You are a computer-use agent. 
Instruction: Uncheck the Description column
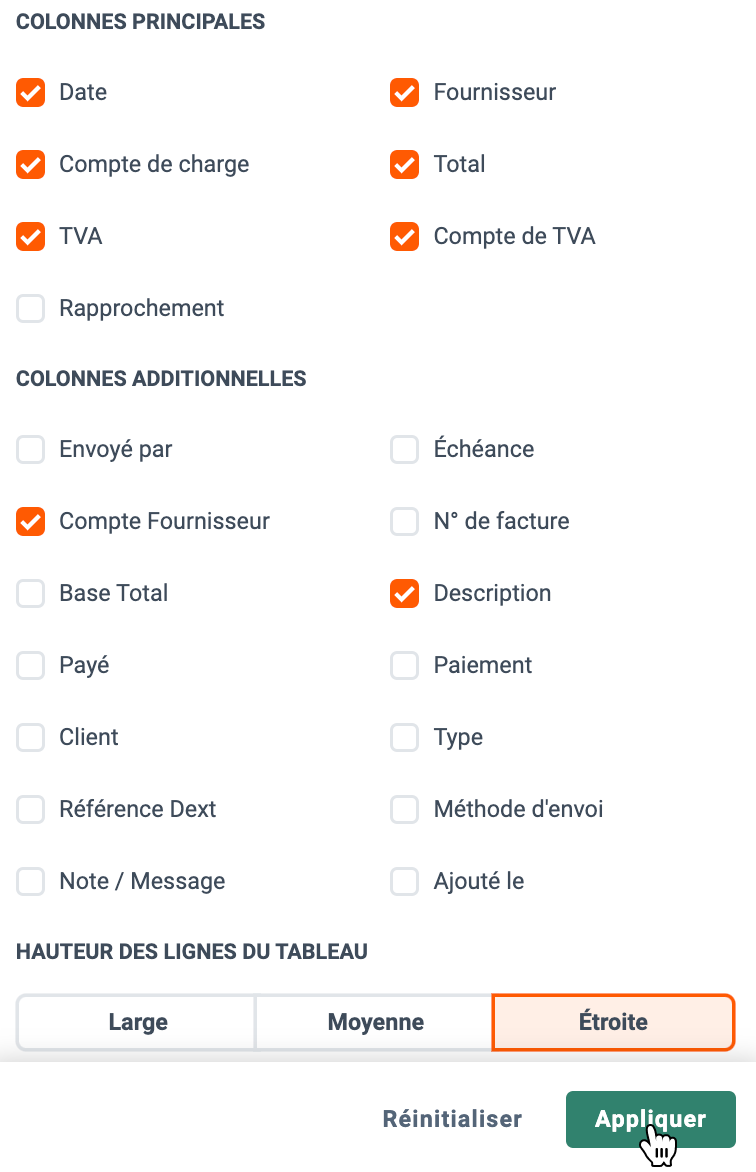[x=405, y=593]
